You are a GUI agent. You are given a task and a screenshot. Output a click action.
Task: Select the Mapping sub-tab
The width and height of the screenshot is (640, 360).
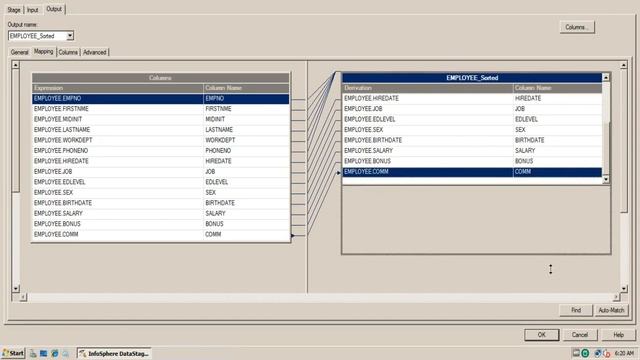click(44, 51)
